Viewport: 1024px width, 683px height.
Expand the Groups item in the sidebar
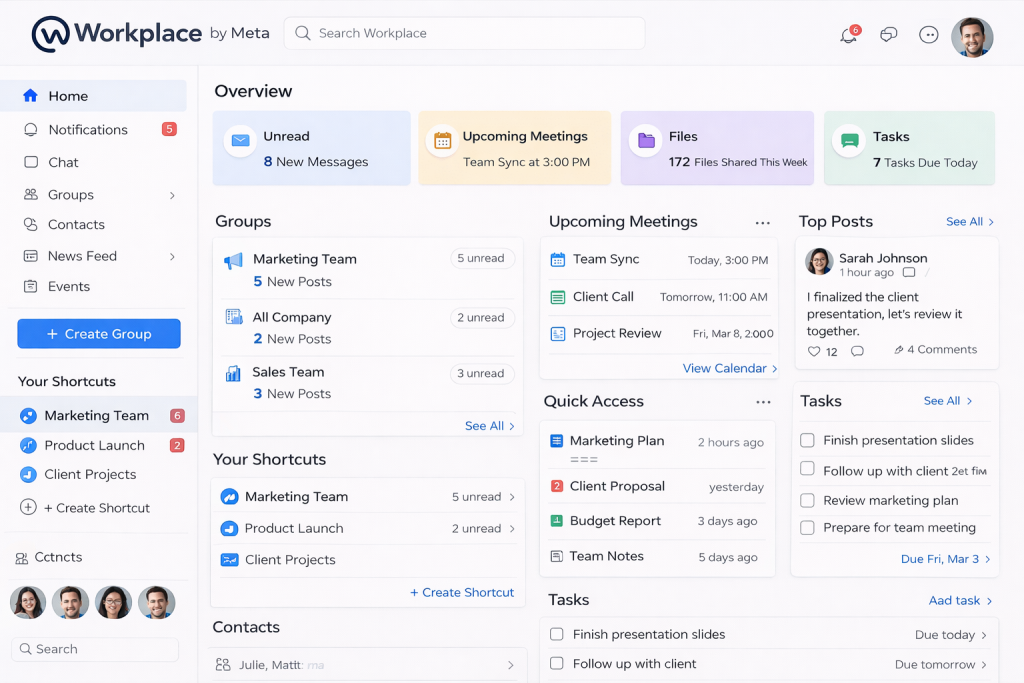pyautogui.click(x=172, y=195)
